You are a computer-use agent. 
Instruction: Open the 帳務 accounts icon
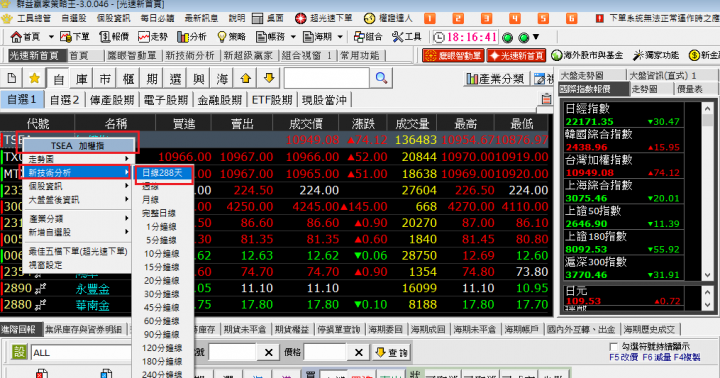coord(270,37)
